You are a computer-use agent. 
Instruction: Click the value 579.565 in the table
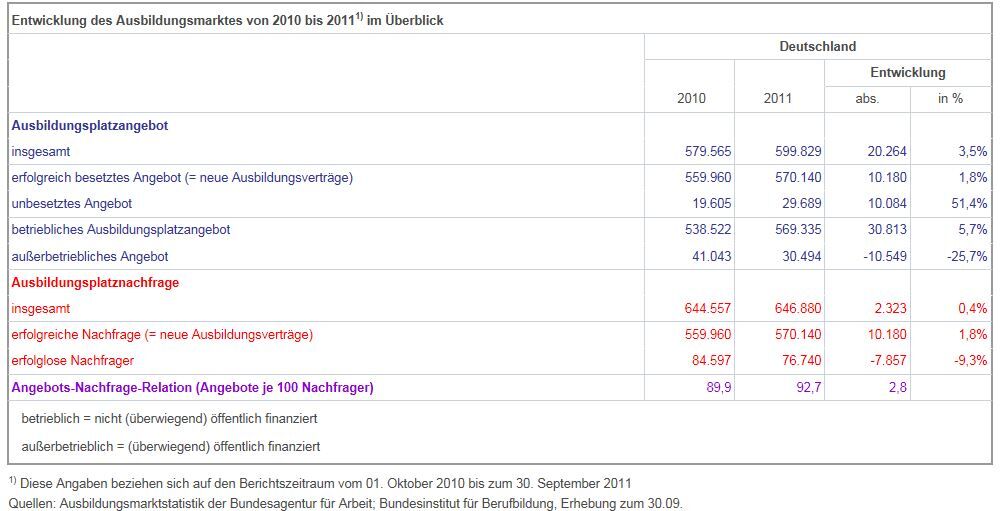(708, 151)
